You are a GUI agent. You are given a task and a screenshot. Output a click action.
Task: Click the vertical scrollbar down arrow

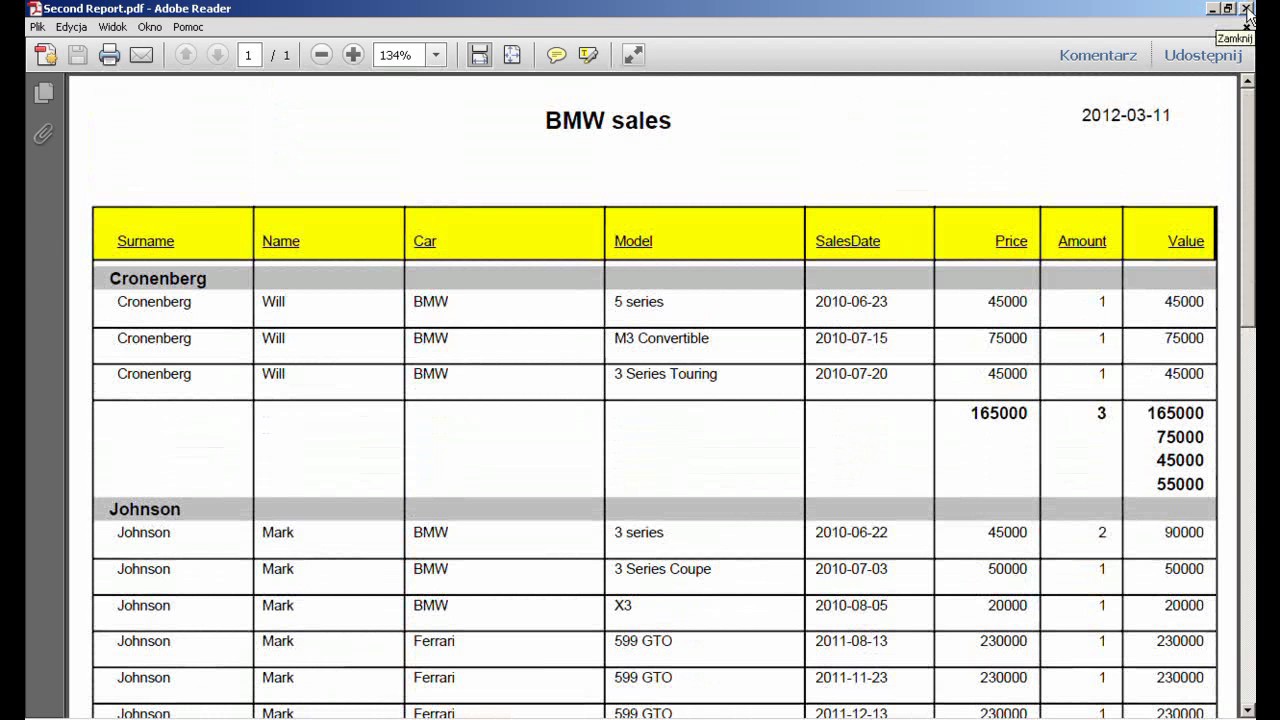(x=1247, y=709)
